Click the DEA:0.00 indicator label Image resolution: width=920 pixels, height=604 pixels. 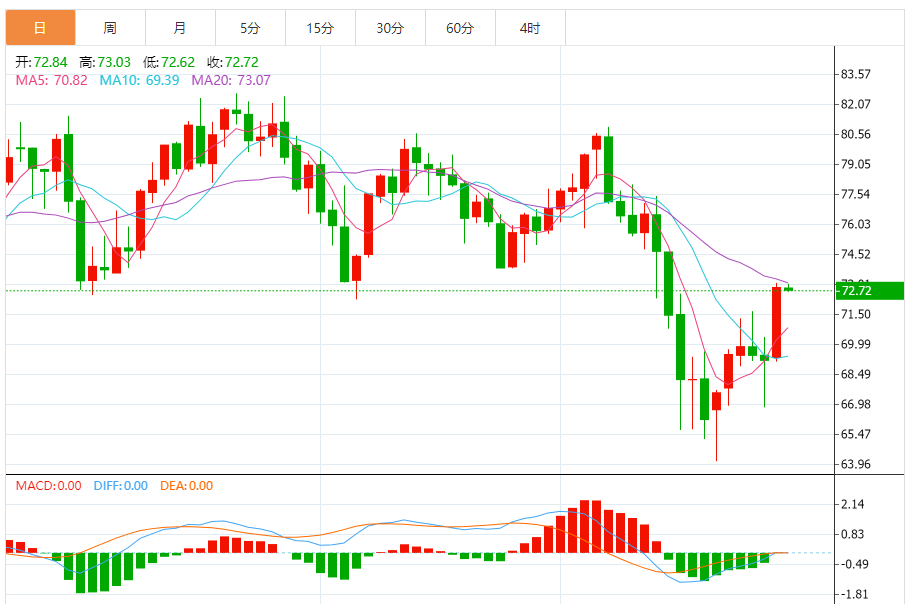187,485
